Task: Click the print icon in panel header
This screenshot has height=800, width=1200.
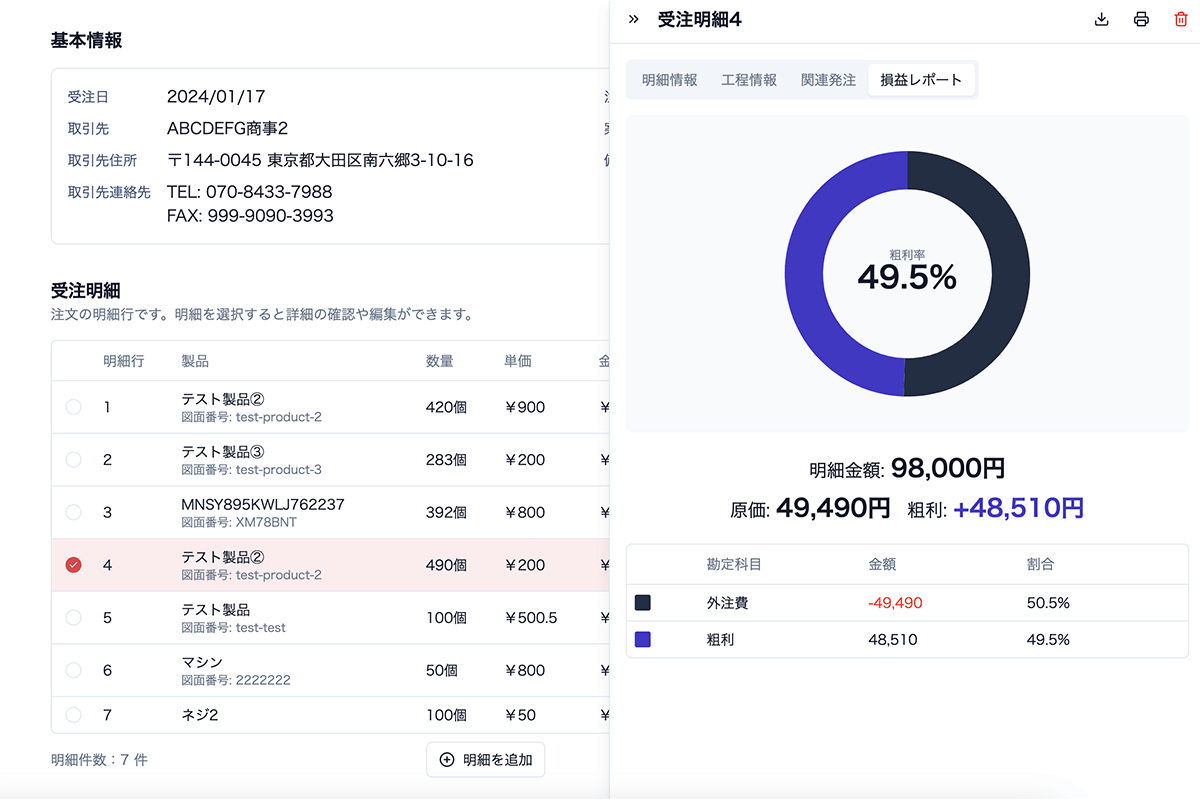Action: (x=1141, y=20)
